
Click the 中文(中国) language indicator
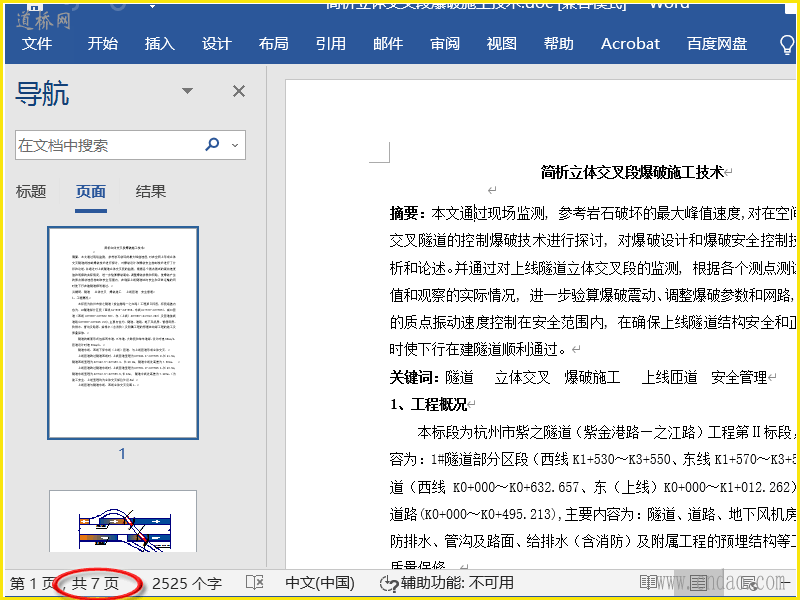click(x=320, y=583)
